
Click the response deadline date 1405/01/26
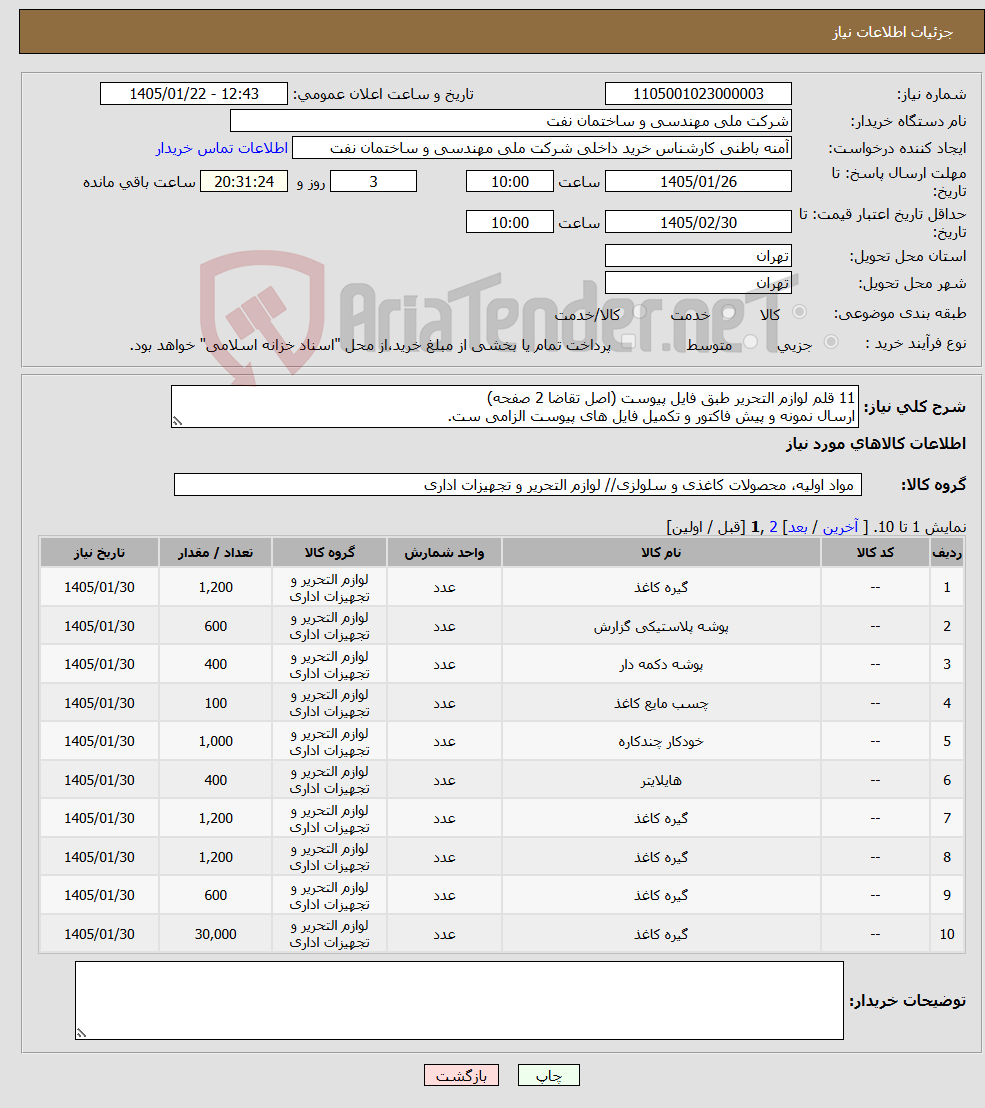[698, 182]
